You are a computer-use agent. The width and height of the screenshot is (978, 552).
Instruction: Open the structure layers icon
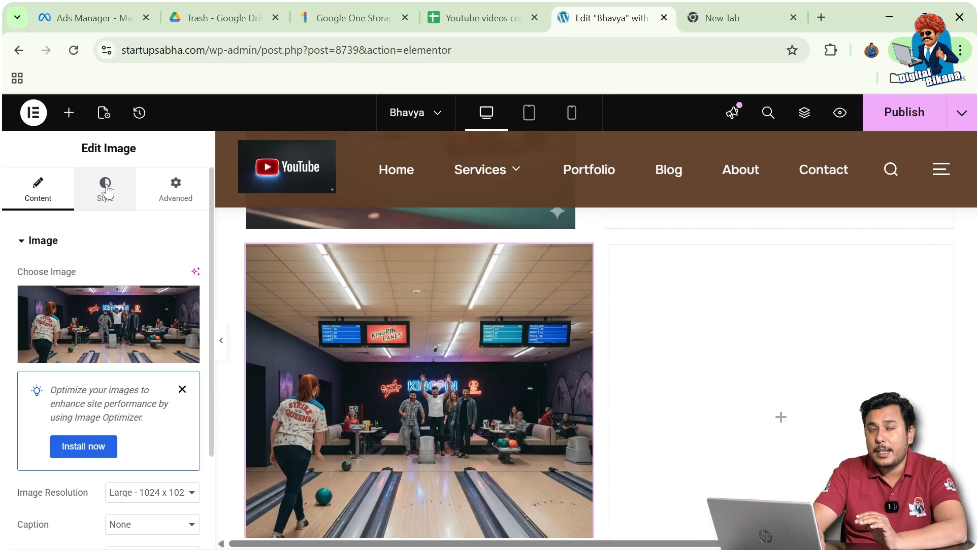tap(805, 113)
